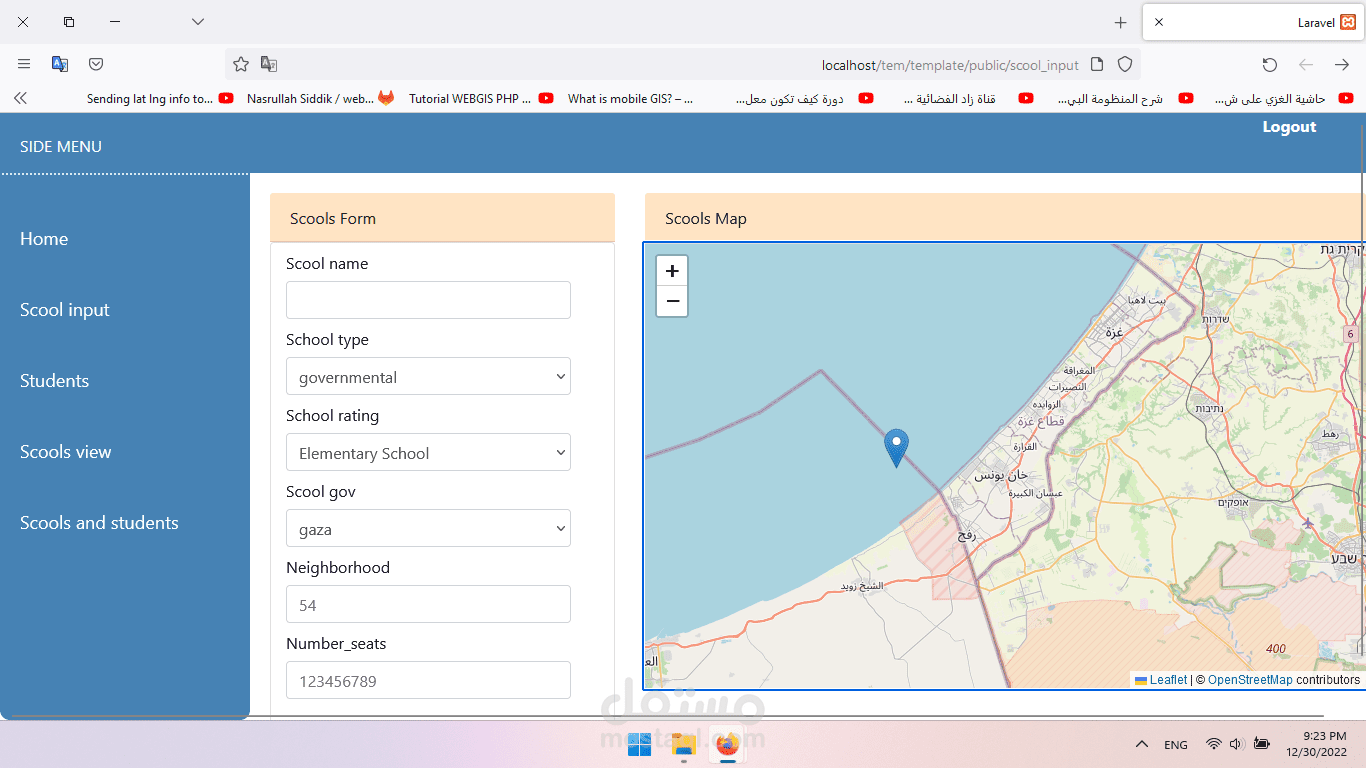1366x768 pixels.
Task: Click the volume speaker tray icon
Action: (x=1236, y=744)
